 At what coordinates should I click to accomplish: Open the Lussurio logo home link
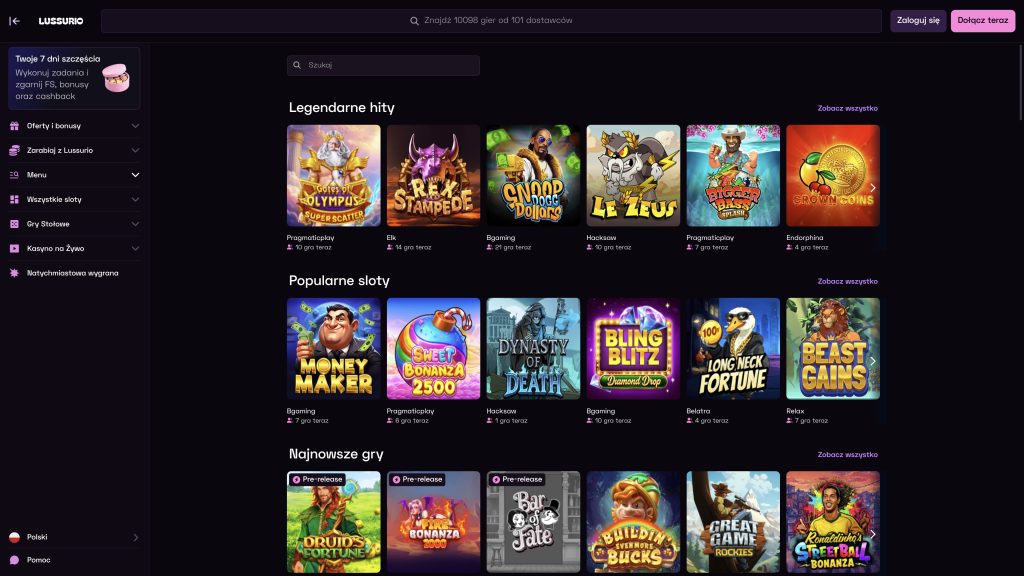pyautogui.click(x=61, y=21)
